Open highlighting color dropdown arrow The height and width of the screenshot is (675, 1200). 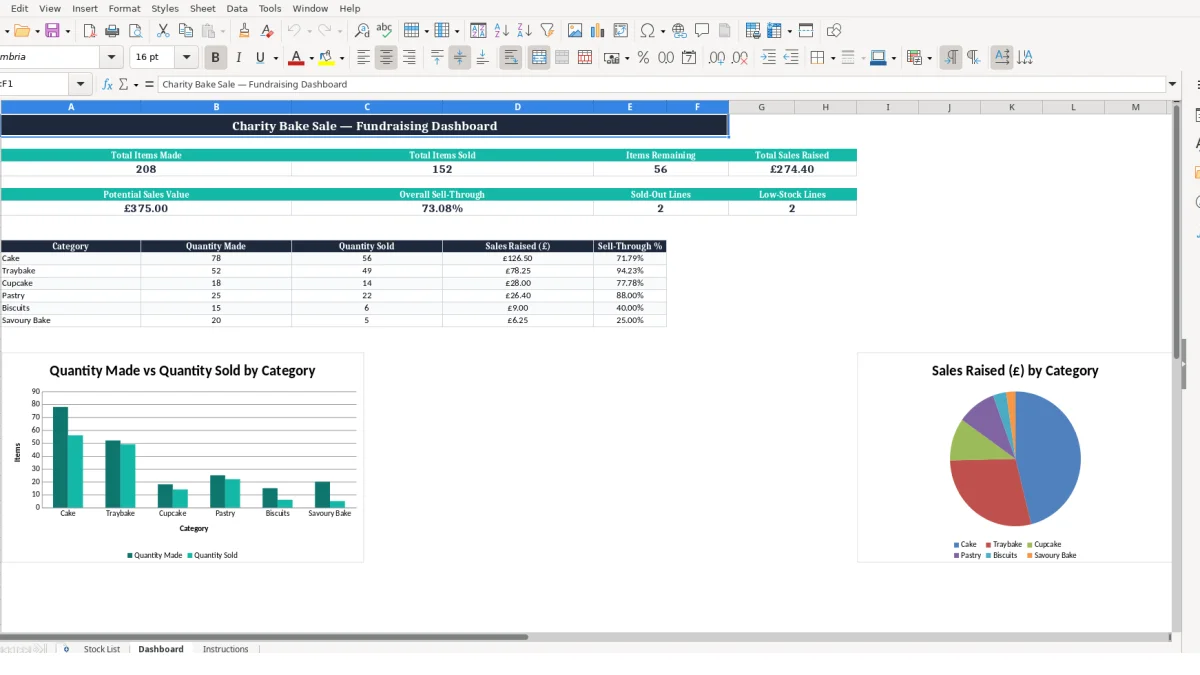pyautogui.click(x=342, y=58)
